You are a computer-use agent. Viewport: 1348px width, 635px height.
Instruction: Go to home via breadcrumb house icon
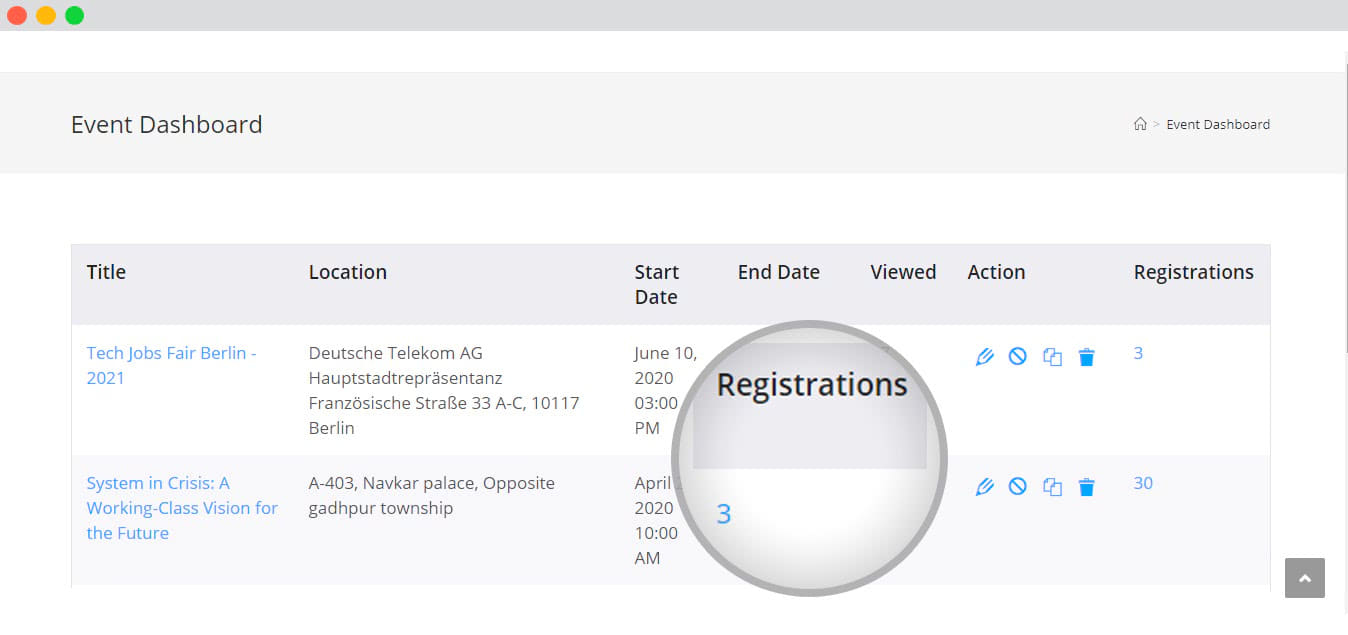click(x=1139, y=124)
